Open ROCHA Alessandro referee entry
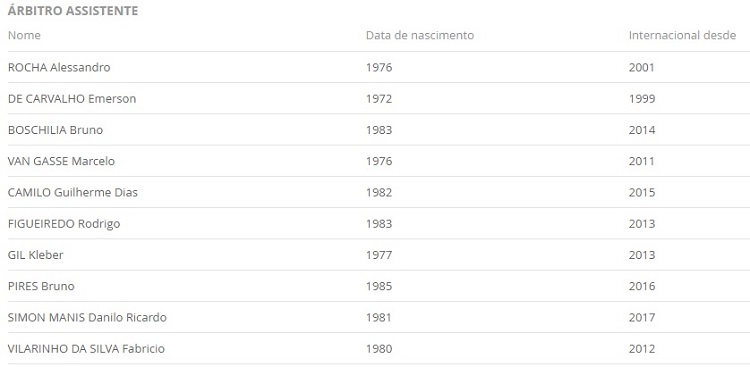The height and width of the screenshot is (367, 750). pyautogui.click(x=59, y=67)
